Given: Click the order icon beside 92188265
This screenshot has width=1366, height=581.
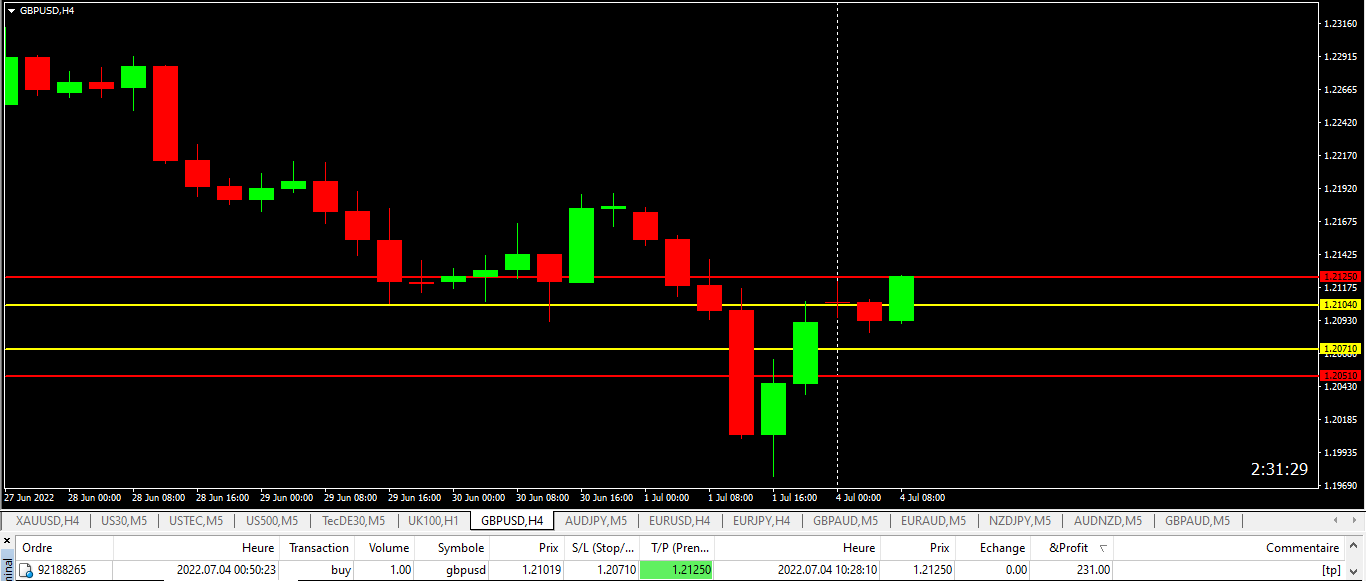Looking at the screenshot, I should [x=26, y=570].
